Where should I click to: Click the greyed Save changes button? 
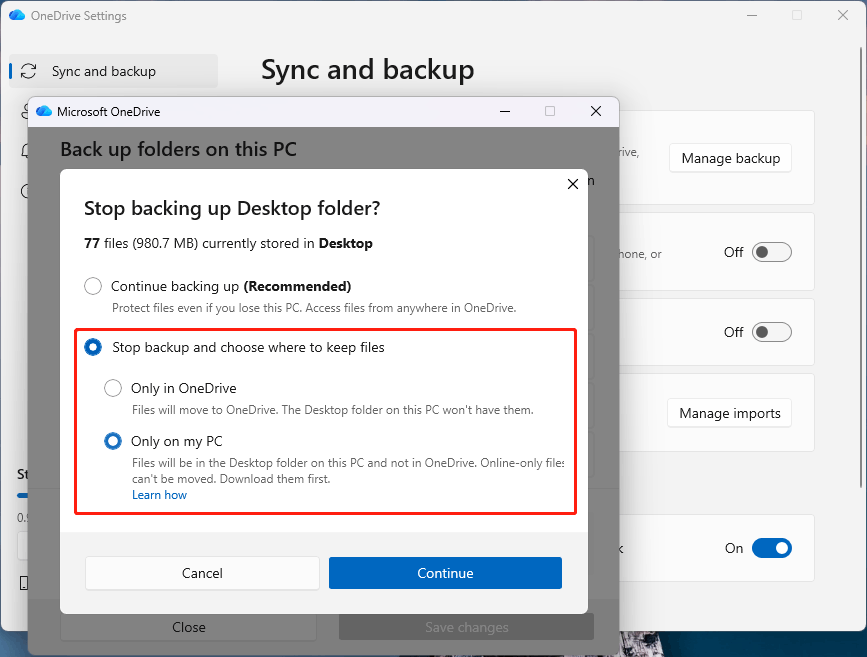pos(467,627)
